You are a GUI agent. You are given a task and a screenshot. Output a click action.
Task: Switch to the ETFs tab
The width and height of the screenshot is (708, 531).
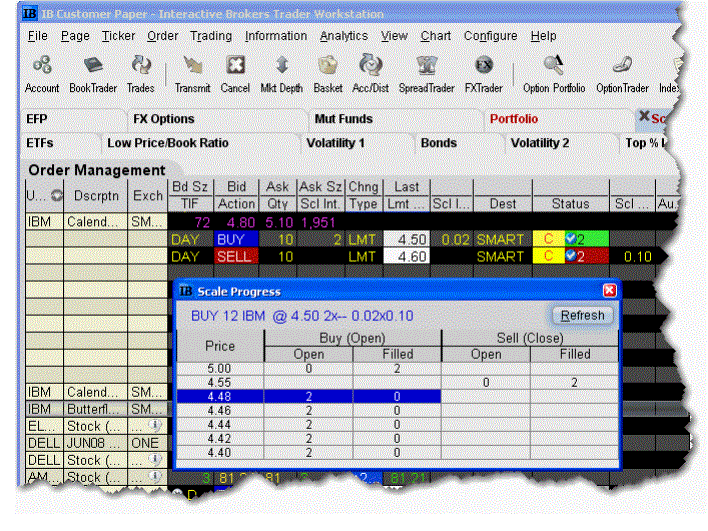[60, 143]
